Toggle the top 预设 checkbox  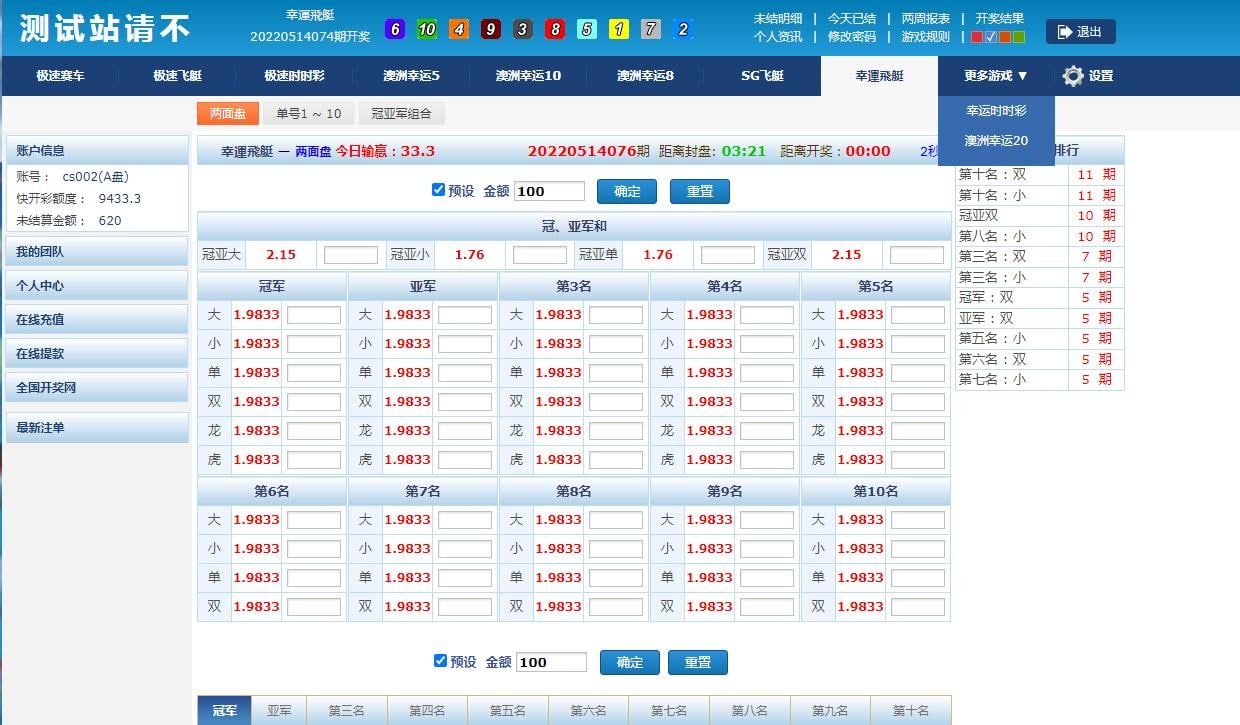coord(438,190)
